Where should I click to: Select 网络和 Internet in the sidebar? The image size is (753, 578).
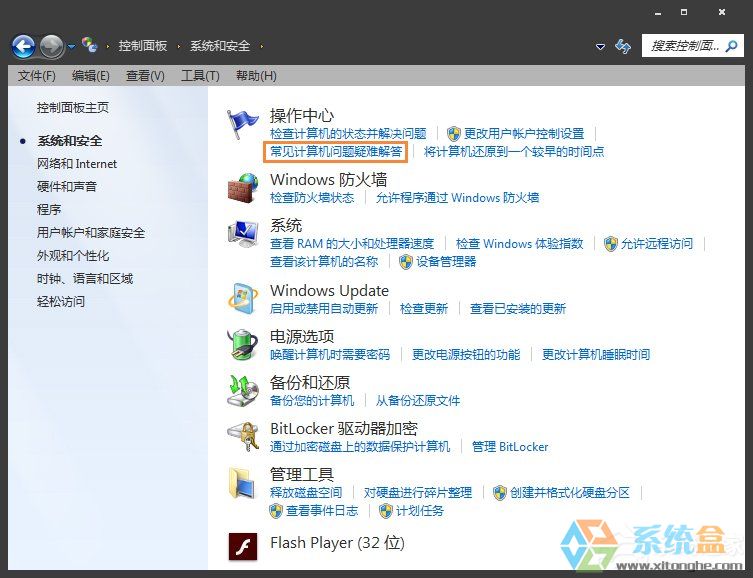coord(77,164)
